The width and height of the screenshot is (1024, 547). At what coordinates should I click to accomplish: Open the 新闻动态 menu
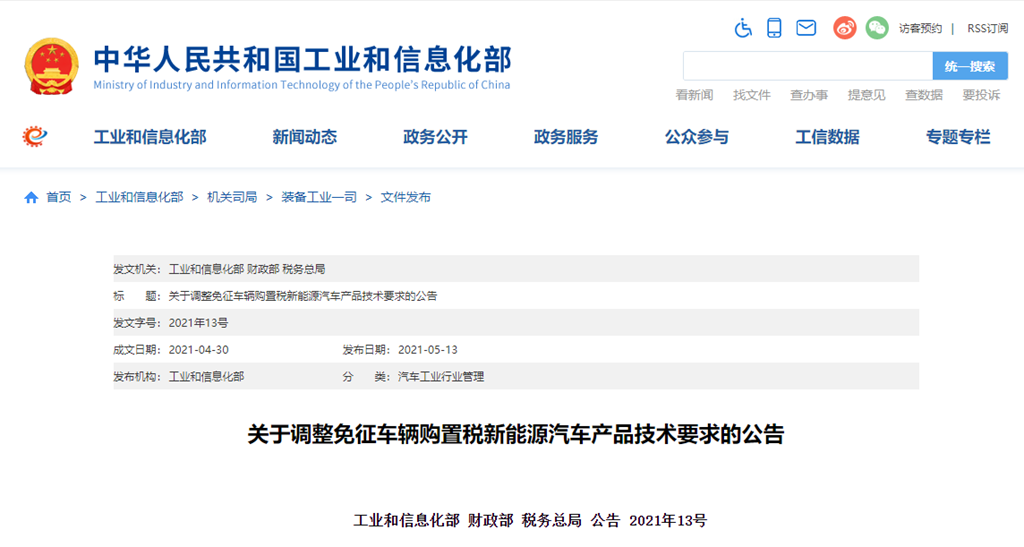tap(304, 137)
